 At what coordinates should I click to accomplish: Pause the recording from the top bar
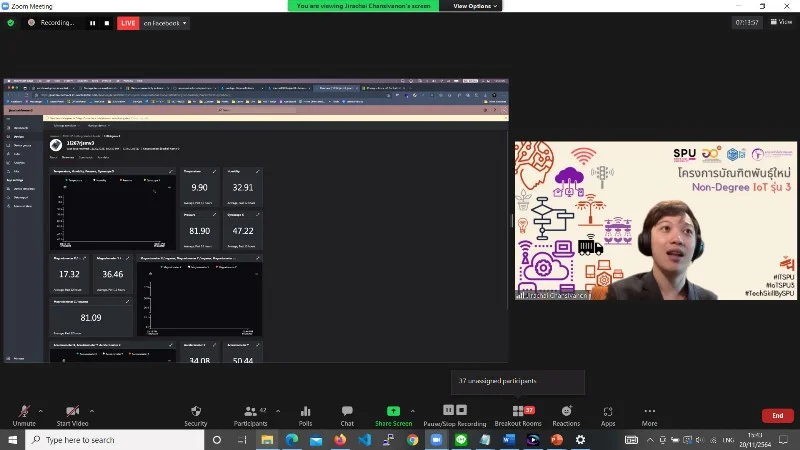click(92, 22)
